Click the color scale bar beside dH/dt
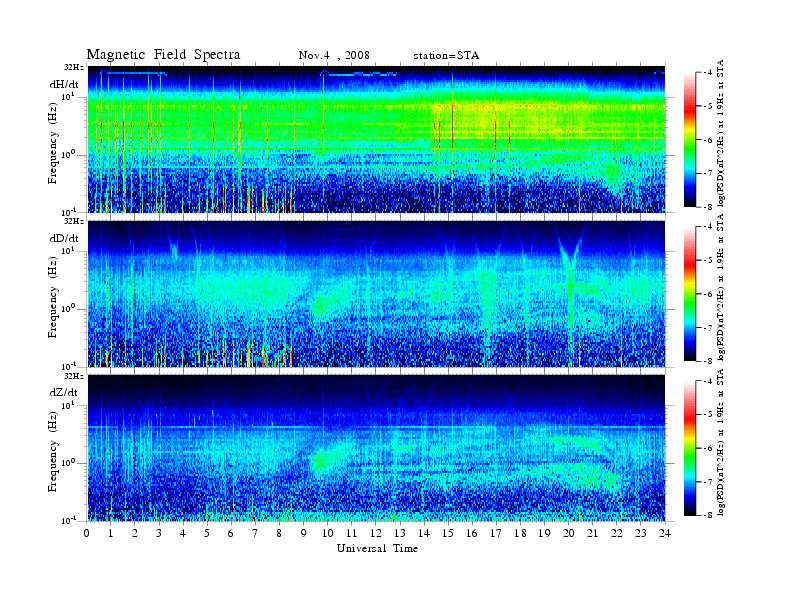This screenshot has width=792, height=612. click(x=690, y=140)
